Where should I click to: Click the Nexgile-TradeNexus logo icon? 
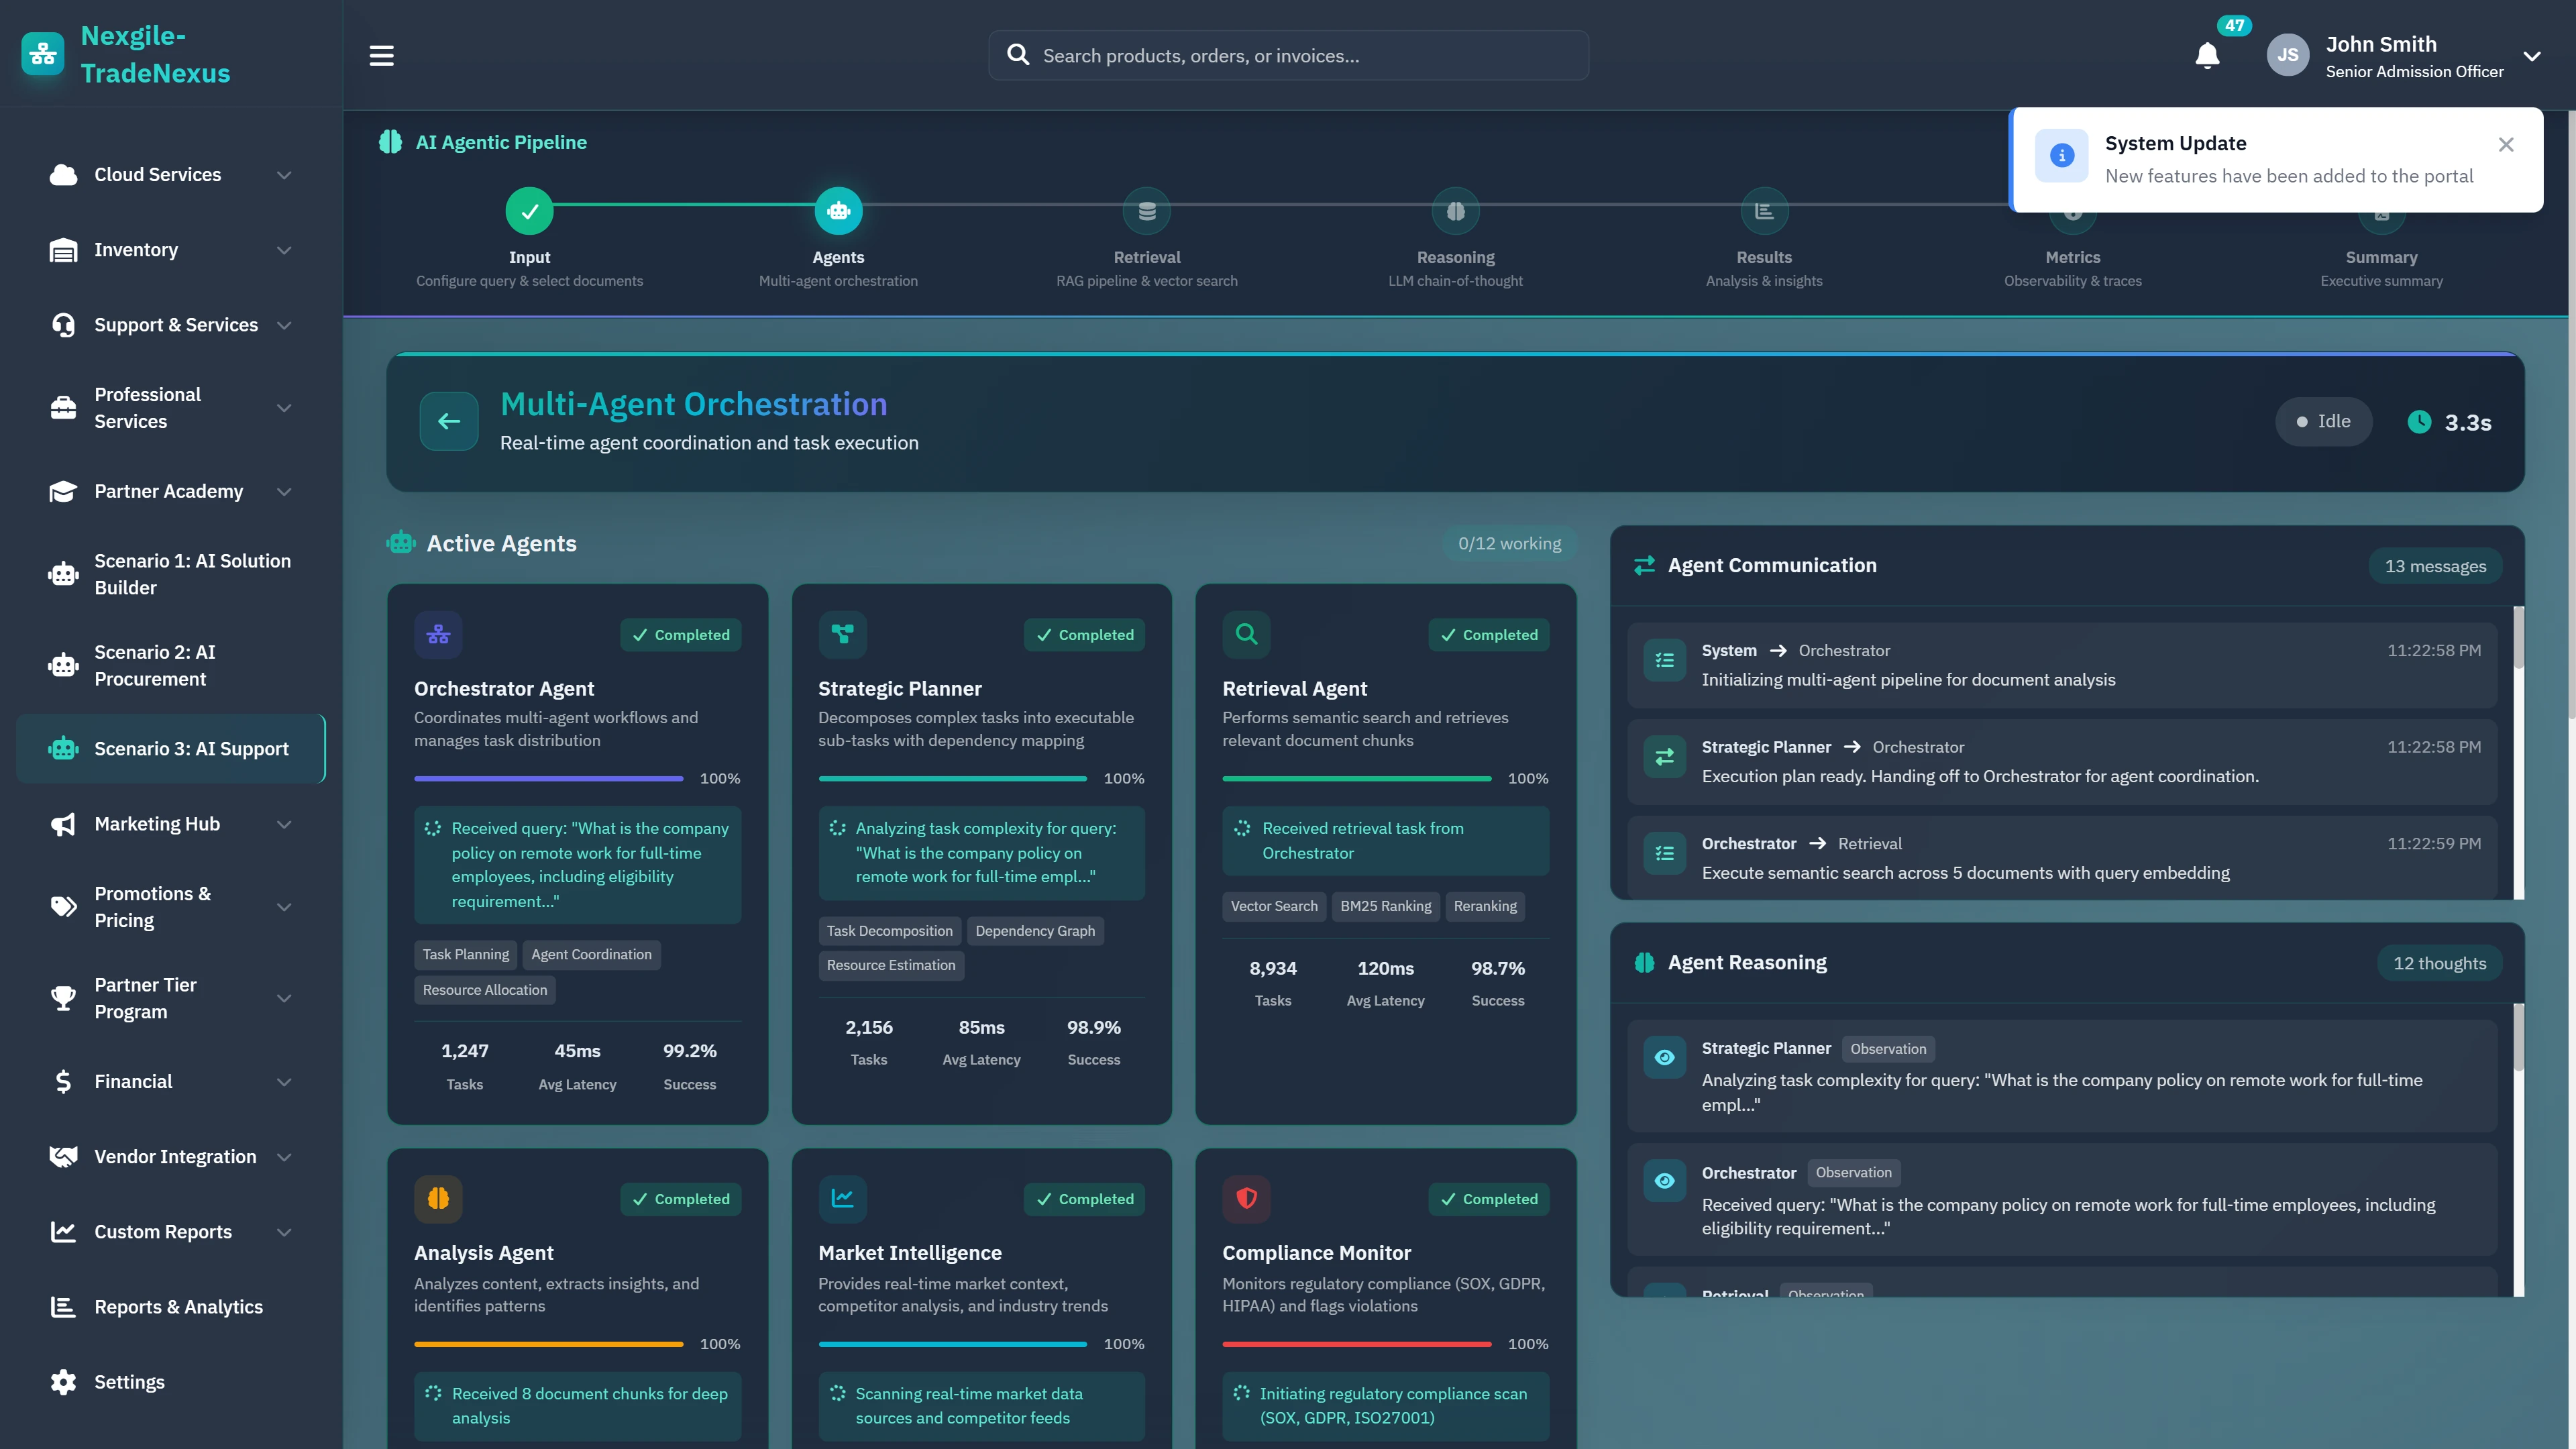click(x=42, y=53)
